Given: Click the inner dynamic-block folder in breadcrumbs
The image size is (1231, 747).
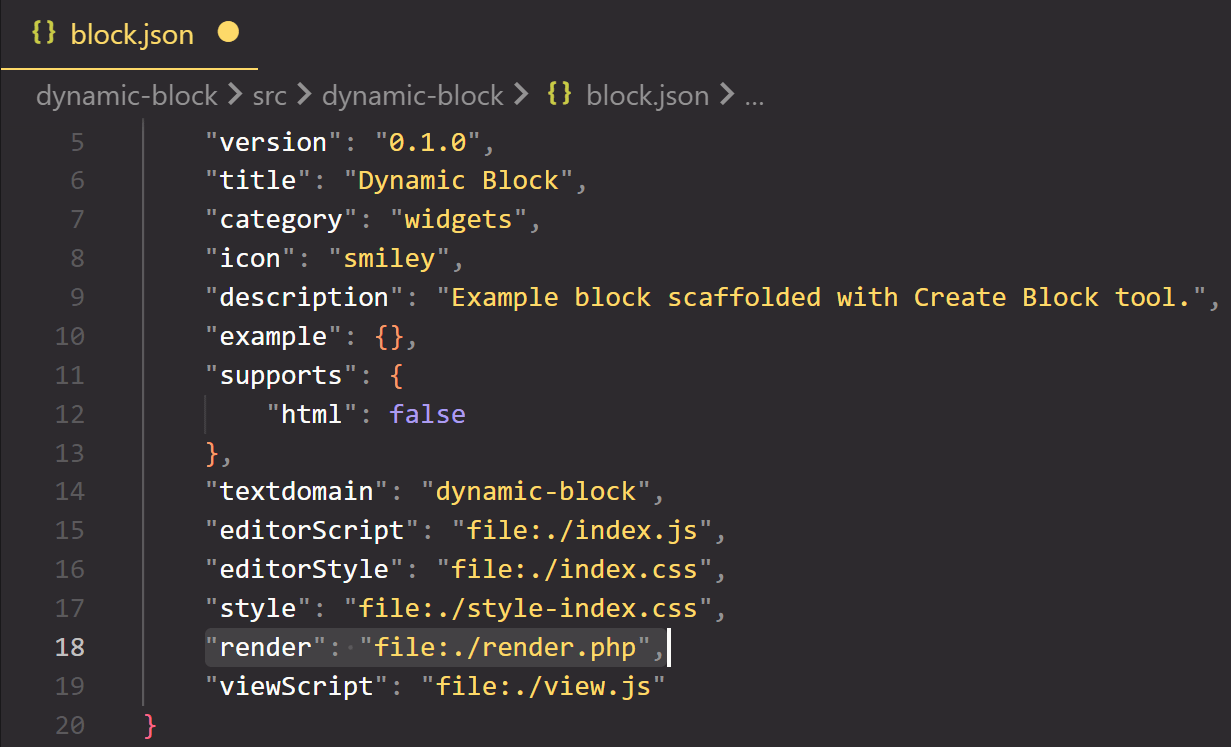Looking at the screenshot, I should click(x=412, y=95).
